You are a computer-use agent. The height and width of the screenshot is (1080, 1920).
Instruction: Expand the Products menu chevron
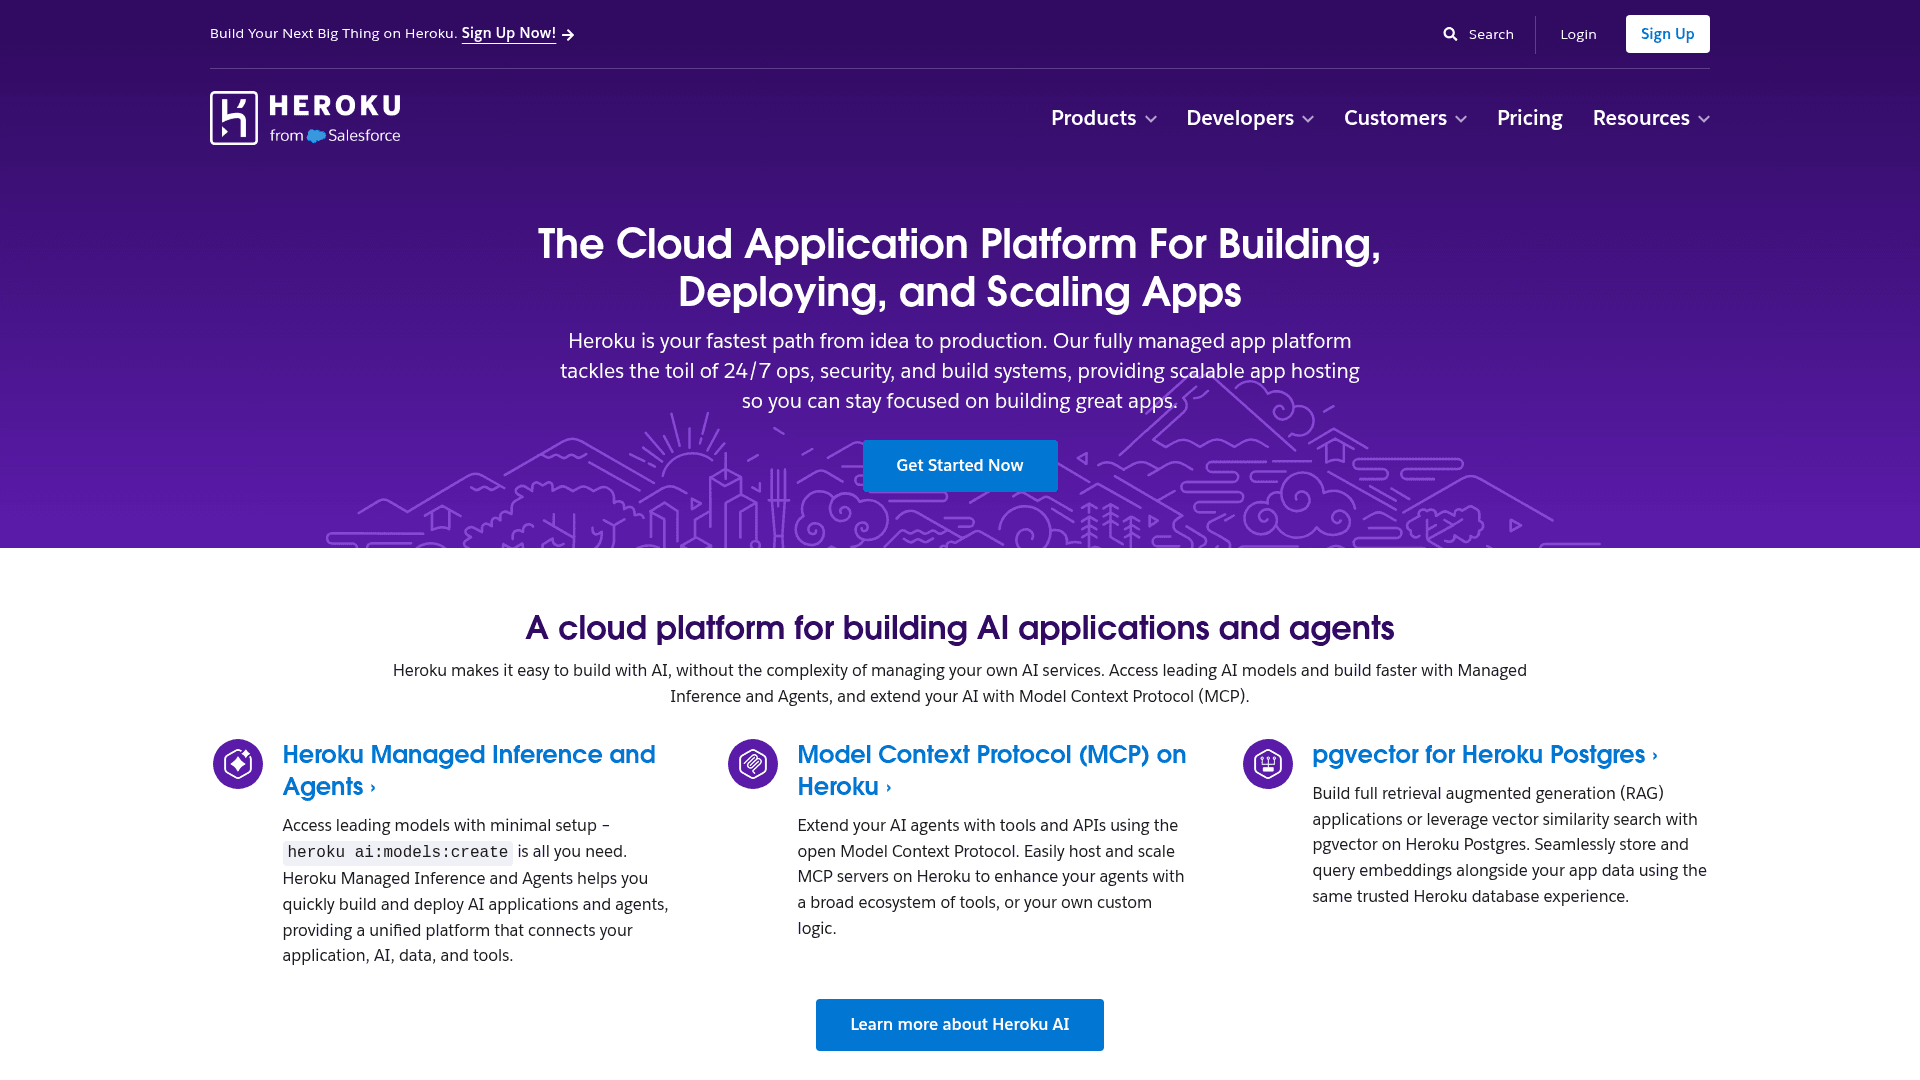(1151, 119)
